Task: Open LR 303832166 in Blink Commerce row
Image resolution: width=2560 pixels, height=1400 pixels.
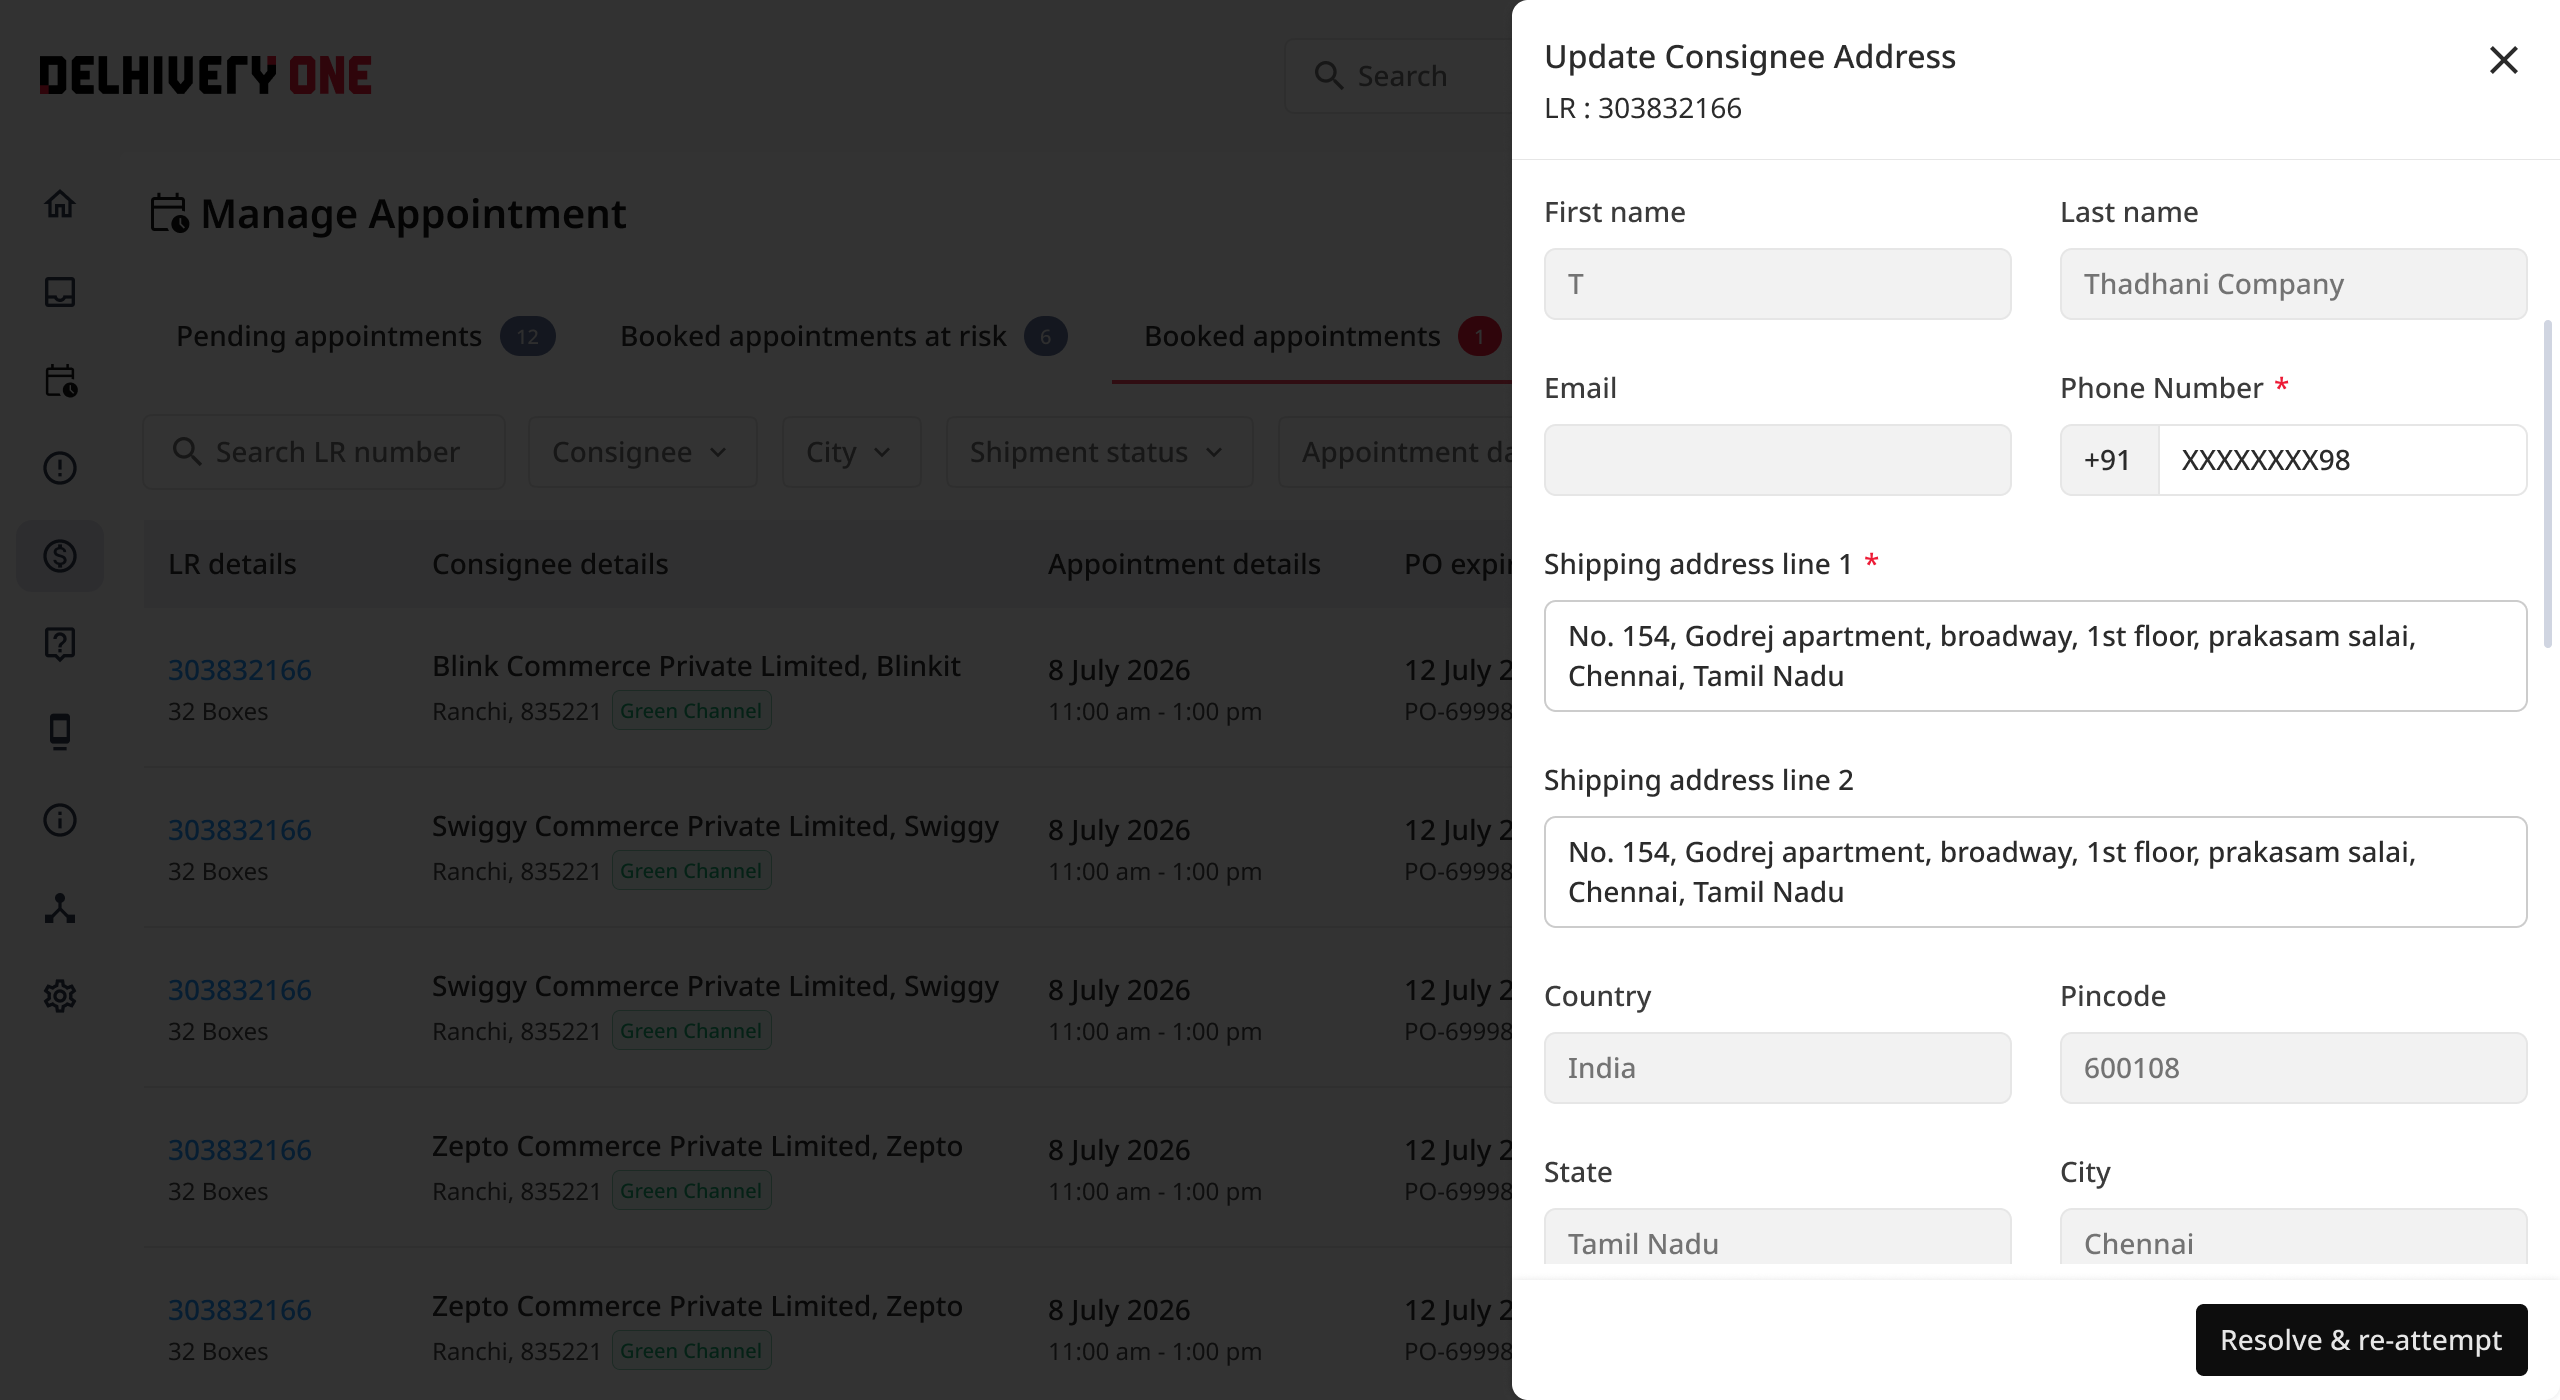Action: pos(240,670)
